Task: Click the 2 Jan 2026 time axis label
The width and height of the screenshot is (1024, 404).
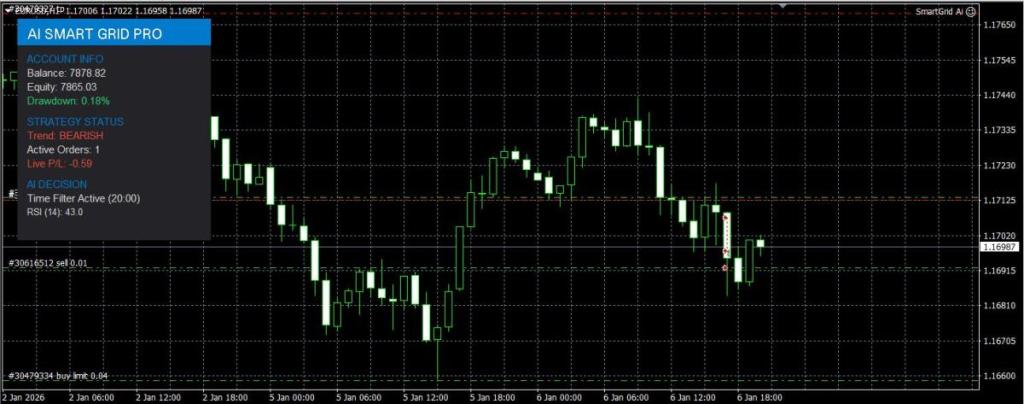Action: [x=23, y=397]
